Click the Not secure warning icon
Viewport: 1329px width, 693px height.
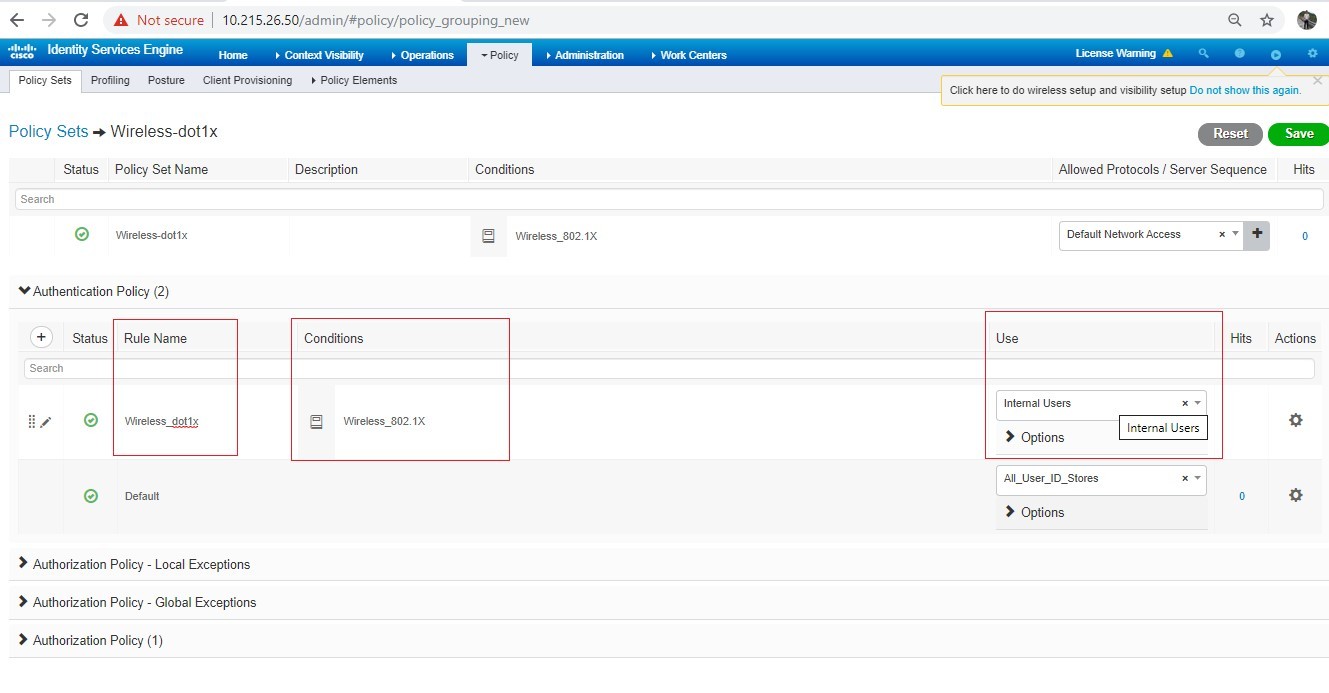(x=121, y=20)
